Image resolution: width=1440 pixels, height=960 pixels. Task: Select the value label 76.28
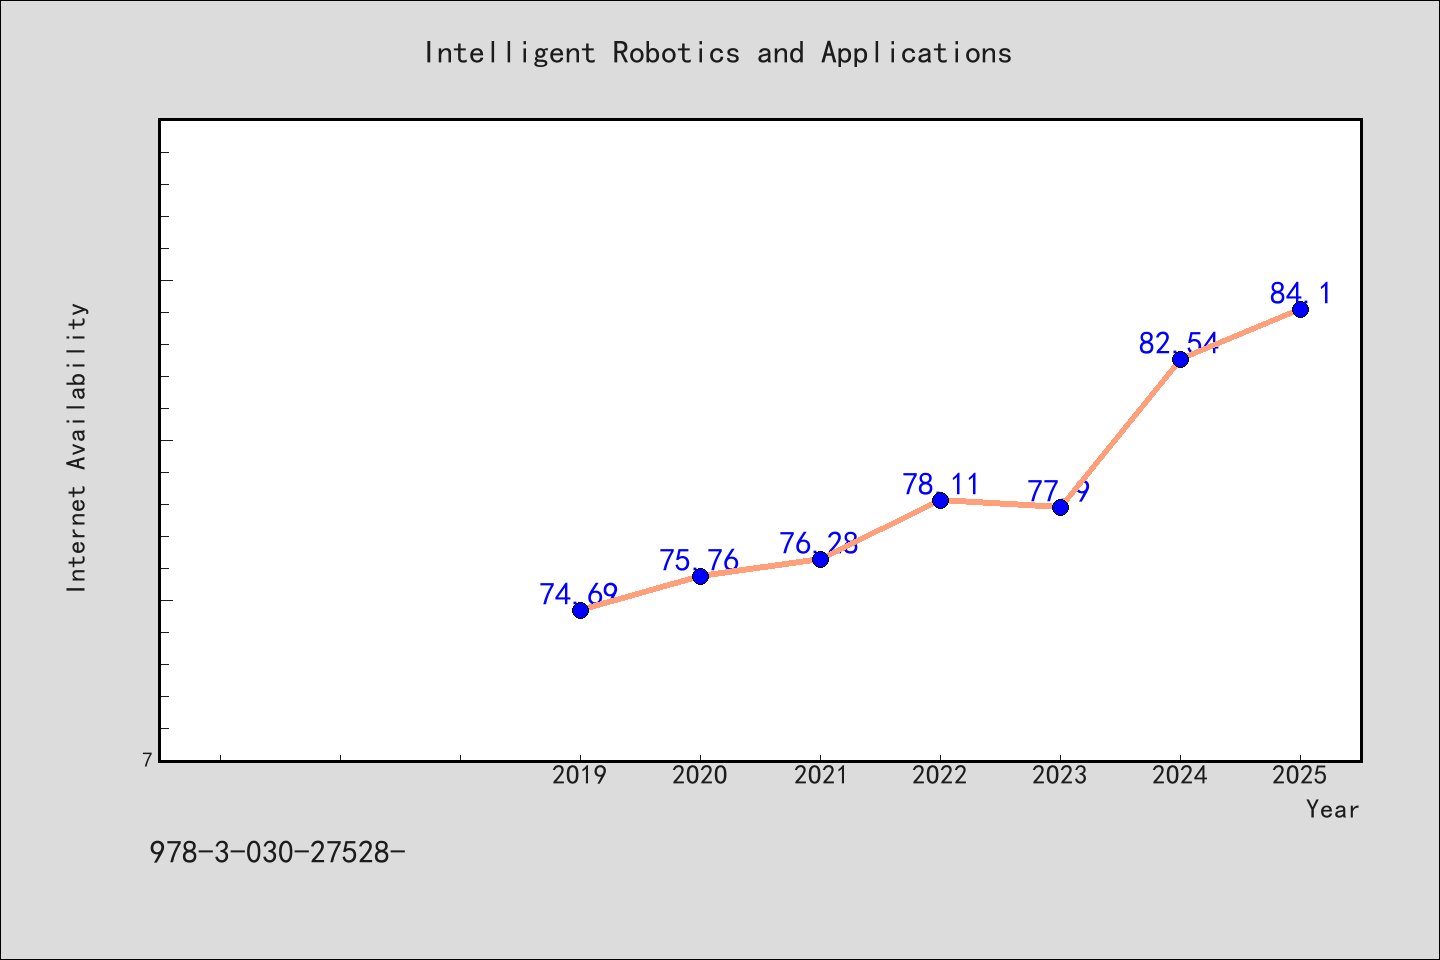(x=819, y=543)
